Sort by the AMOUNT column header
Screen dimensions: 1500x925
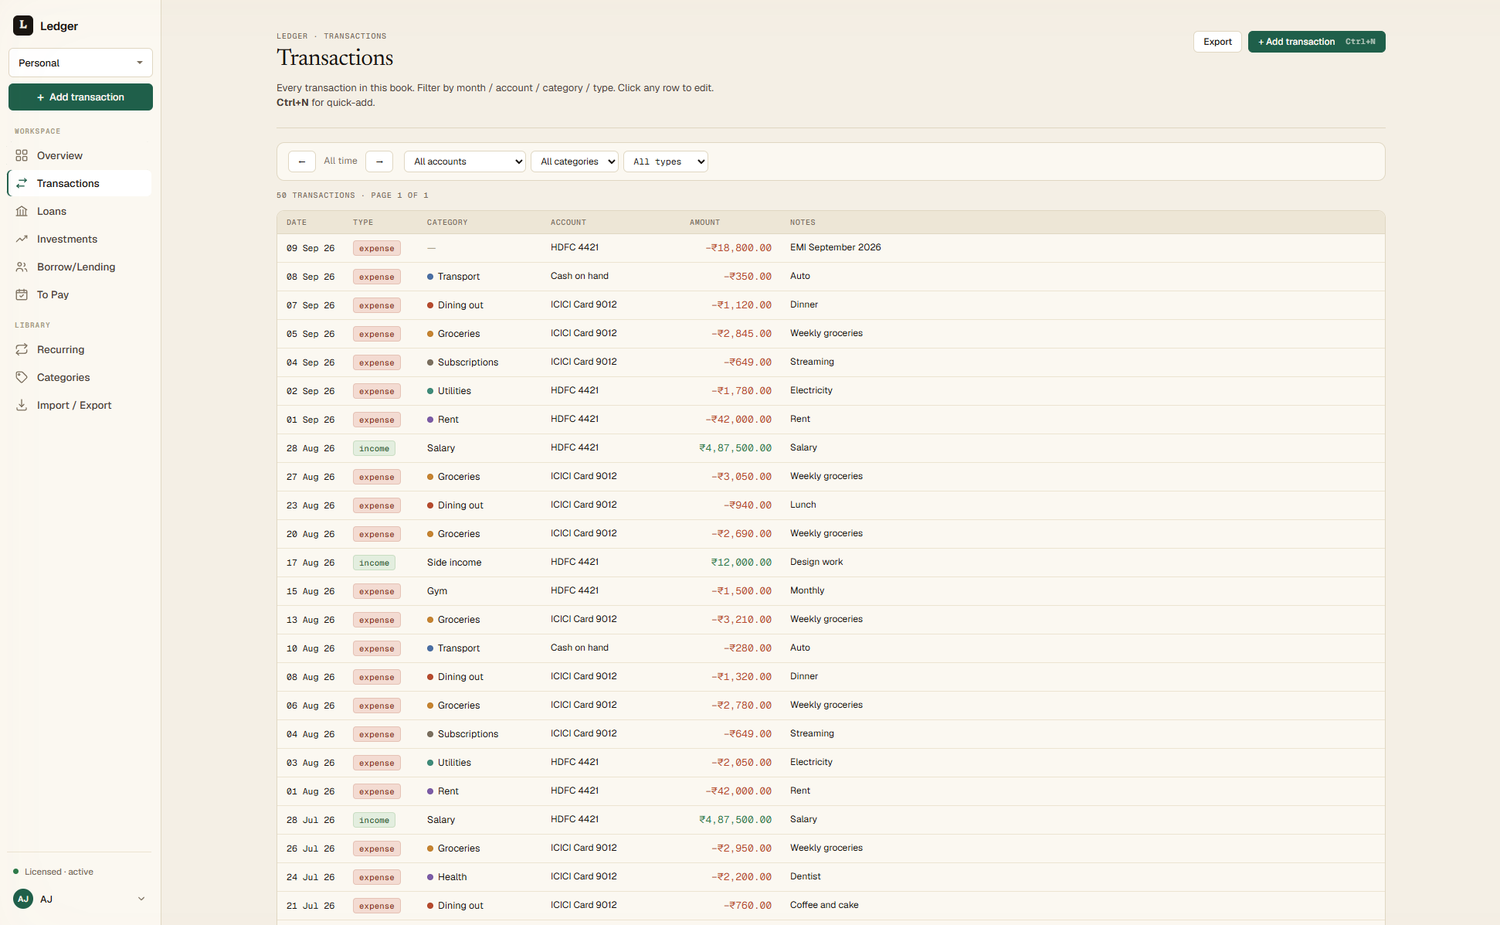pyautogui.click(x=705, y=222)
